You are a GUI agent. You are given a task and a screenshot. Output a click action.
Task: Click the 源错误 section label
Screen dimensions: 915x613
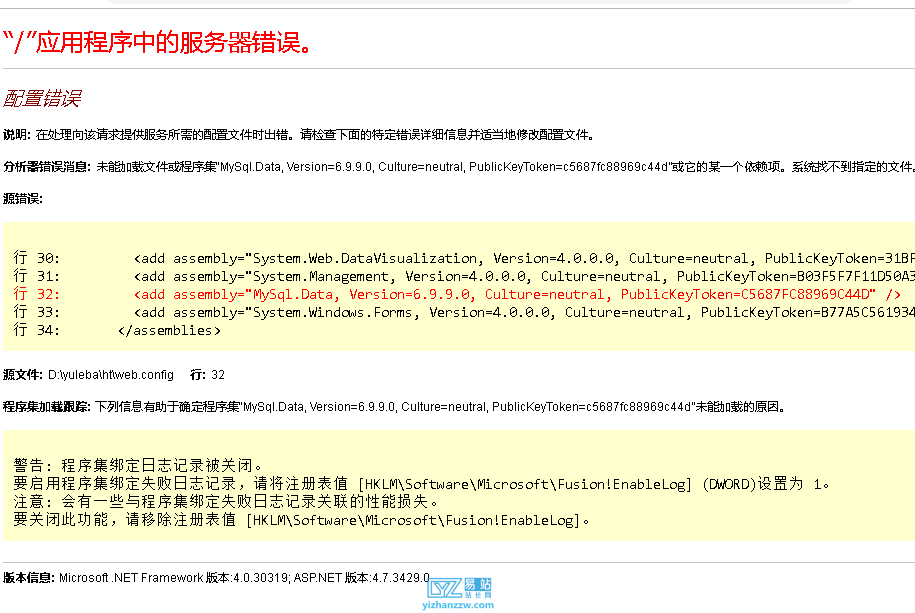pyautogui.click(x=22, y=198)
